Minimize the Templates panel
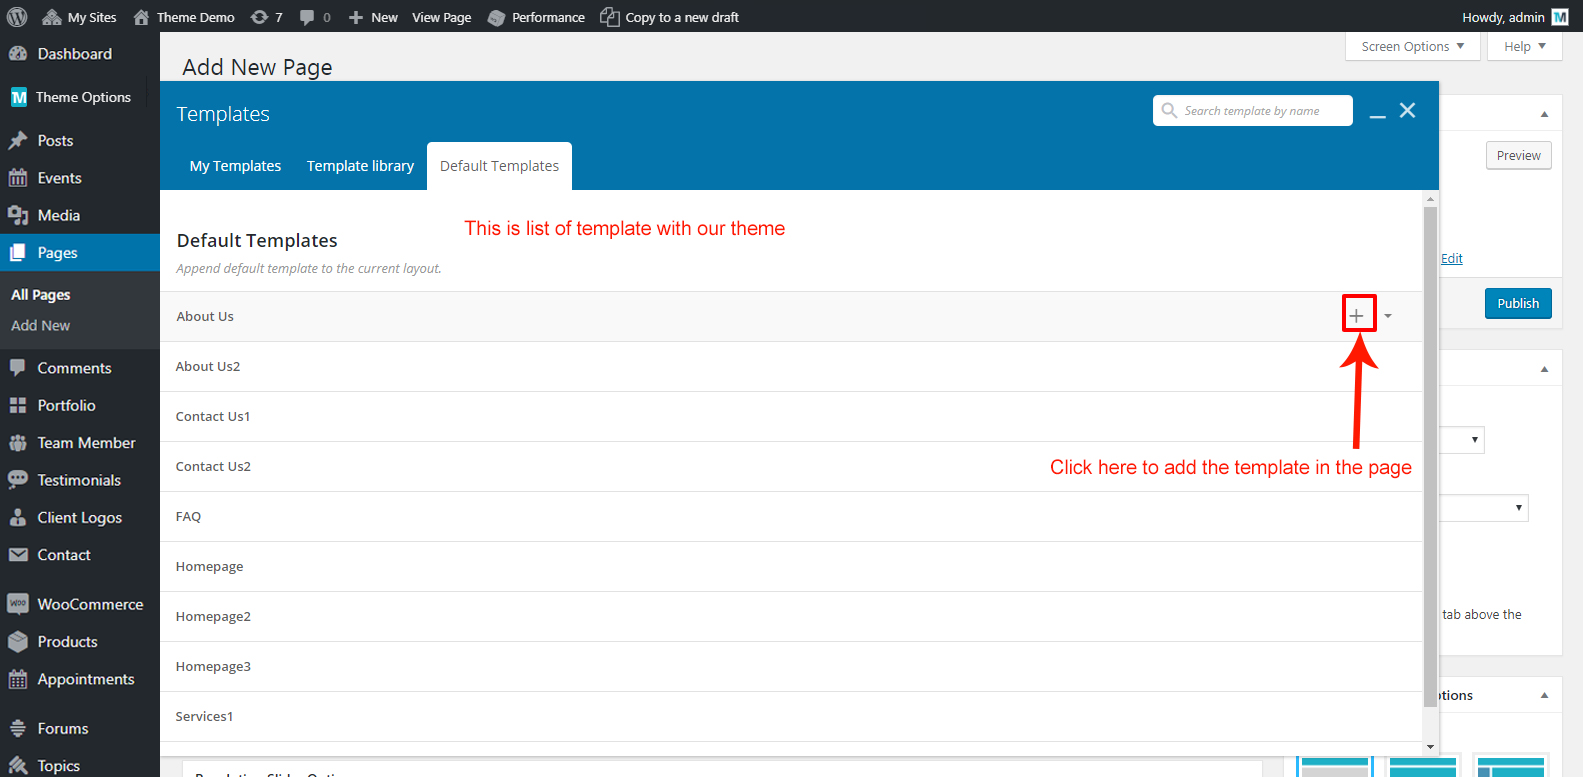The width and height of the screenshot is (1583, 777). pos(1377,113)
